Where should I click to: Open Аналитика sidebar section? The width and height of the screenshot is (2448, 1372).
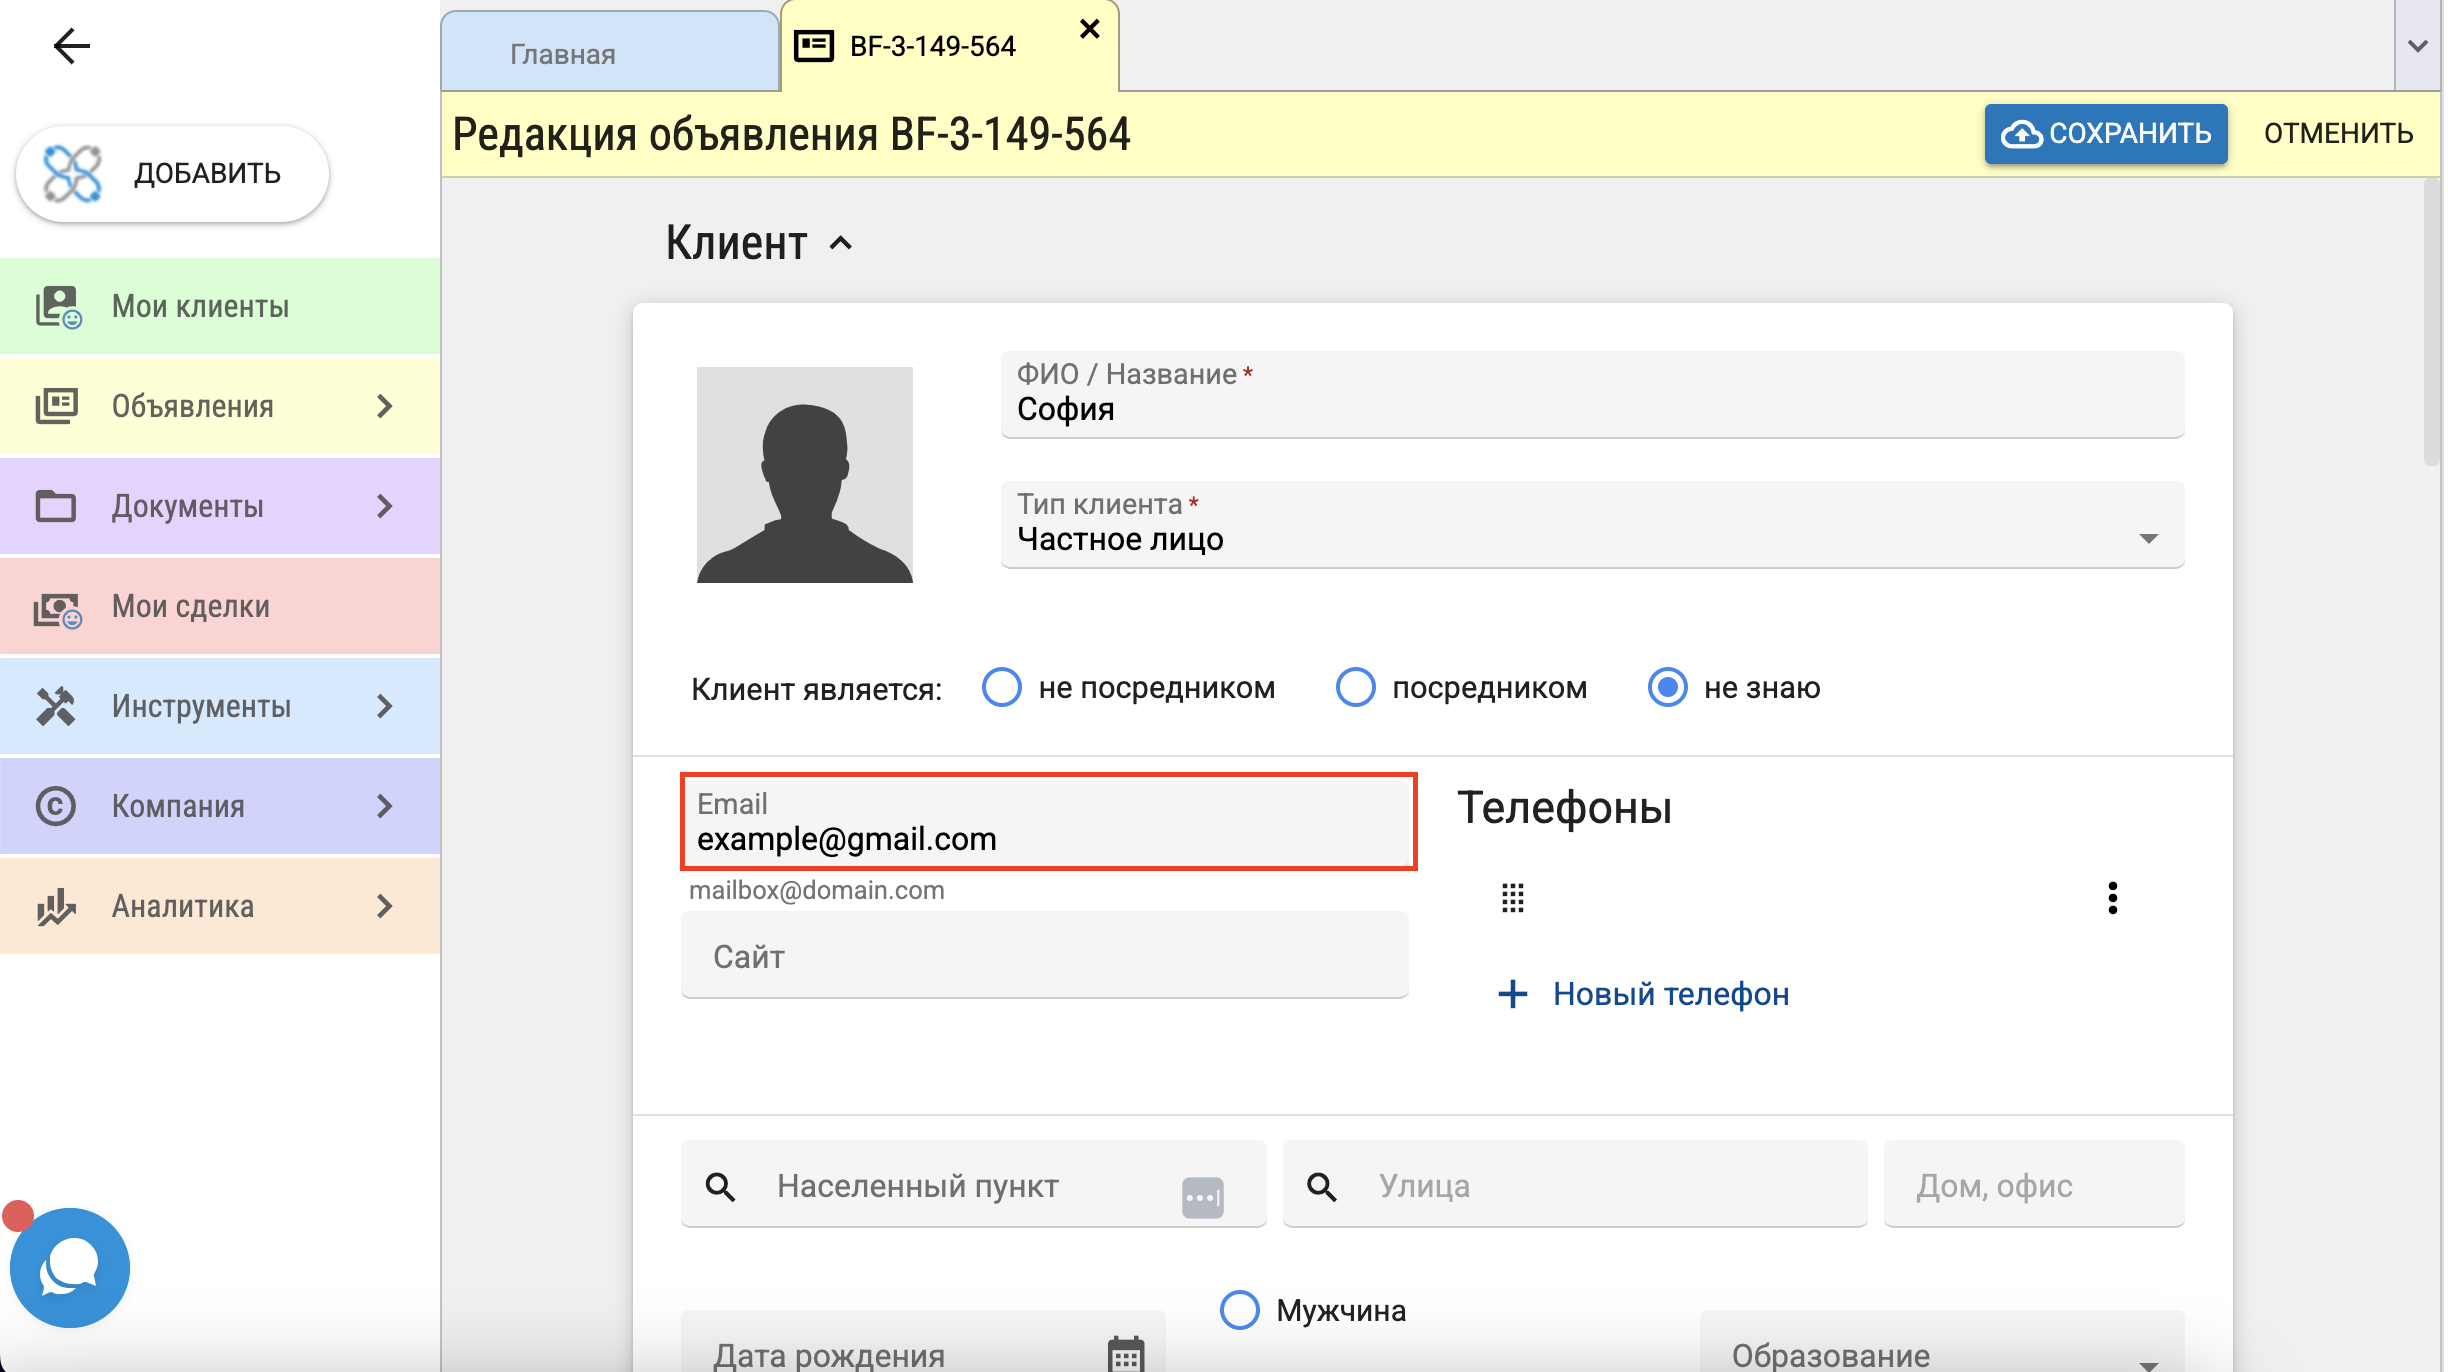[x=220, y=906]
